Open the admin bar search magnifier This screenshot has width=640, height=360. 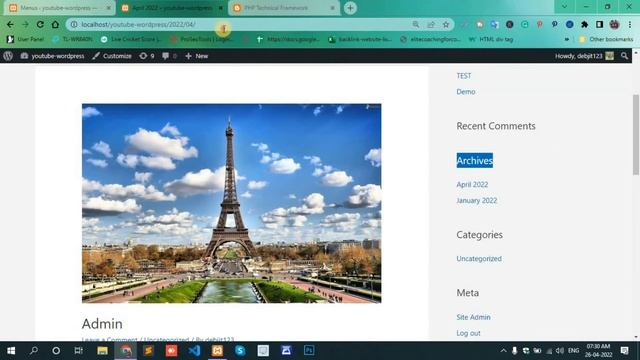tap(624, 56)
